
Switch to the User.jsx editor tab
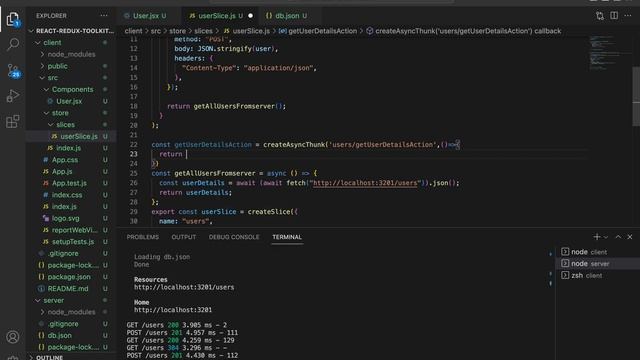coord(146,16)
